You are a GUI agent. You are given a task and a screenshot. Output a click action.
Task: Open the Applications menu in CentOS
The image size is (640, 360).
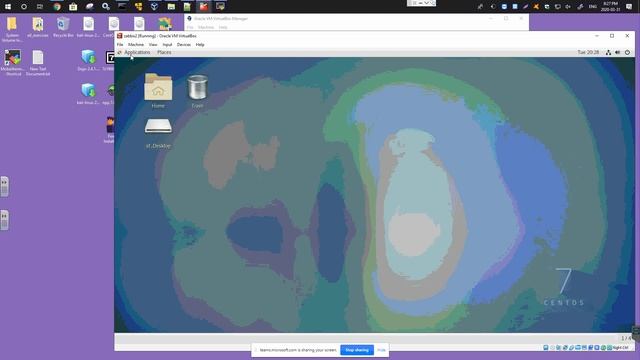[x=137, y=52]
